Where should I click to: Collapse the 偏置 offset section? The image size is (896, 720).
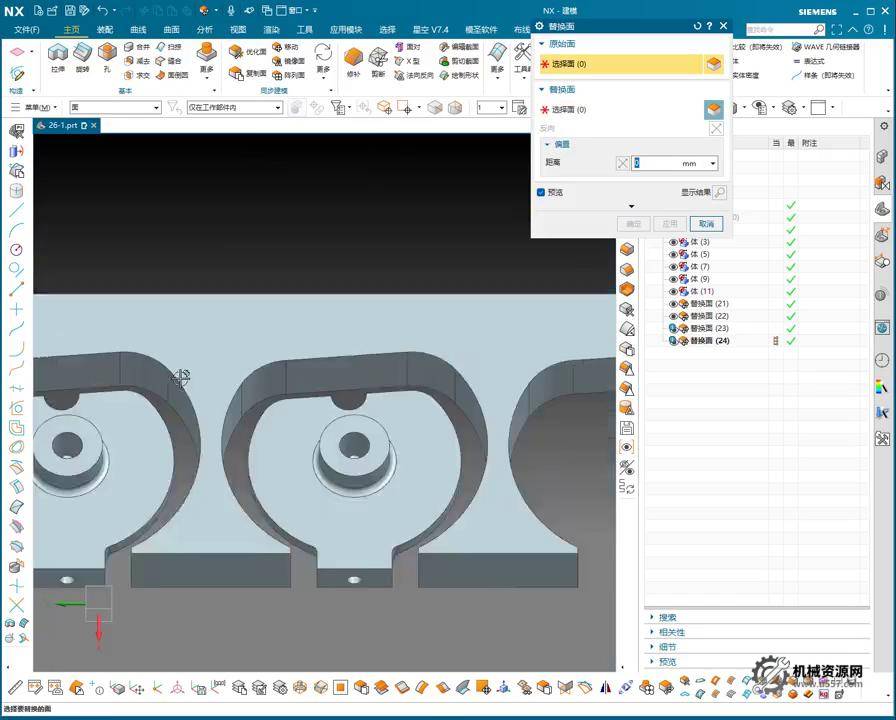click(x=547, y=144)
